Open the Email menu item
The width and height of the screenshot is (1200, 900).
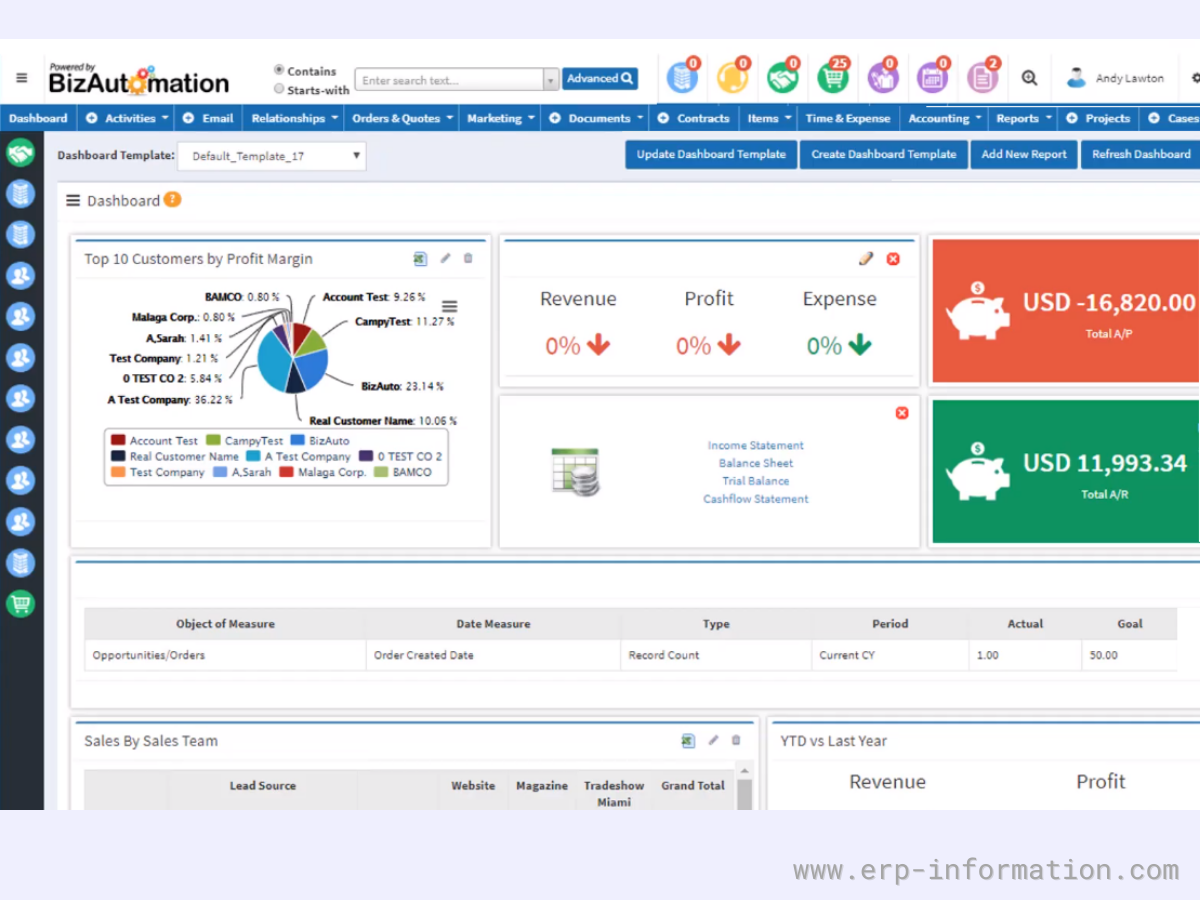coord(208,118)
